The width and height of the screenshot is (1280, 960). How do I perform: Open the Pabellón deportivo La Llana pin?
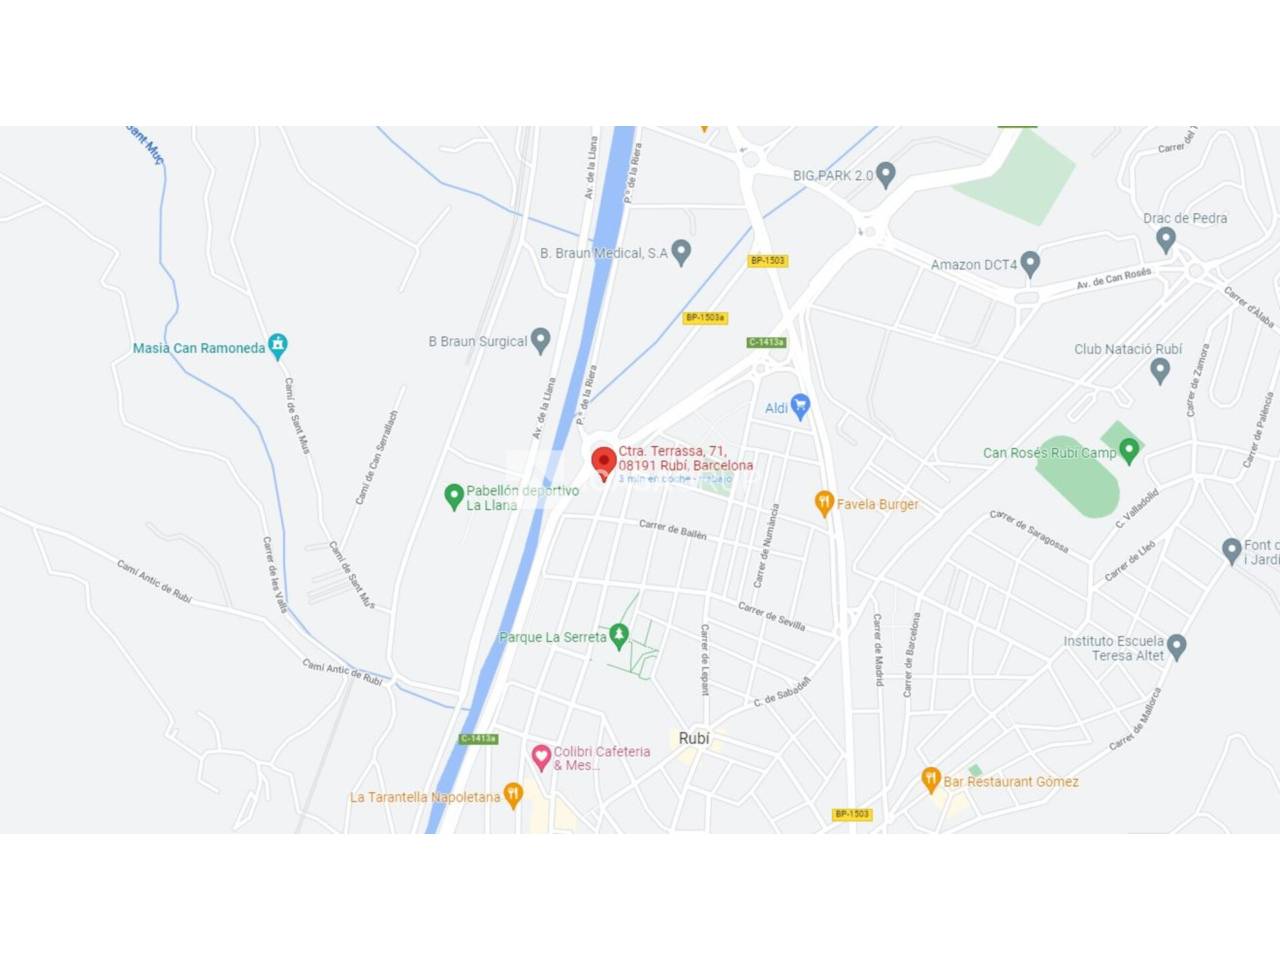(x=453, y=497)
